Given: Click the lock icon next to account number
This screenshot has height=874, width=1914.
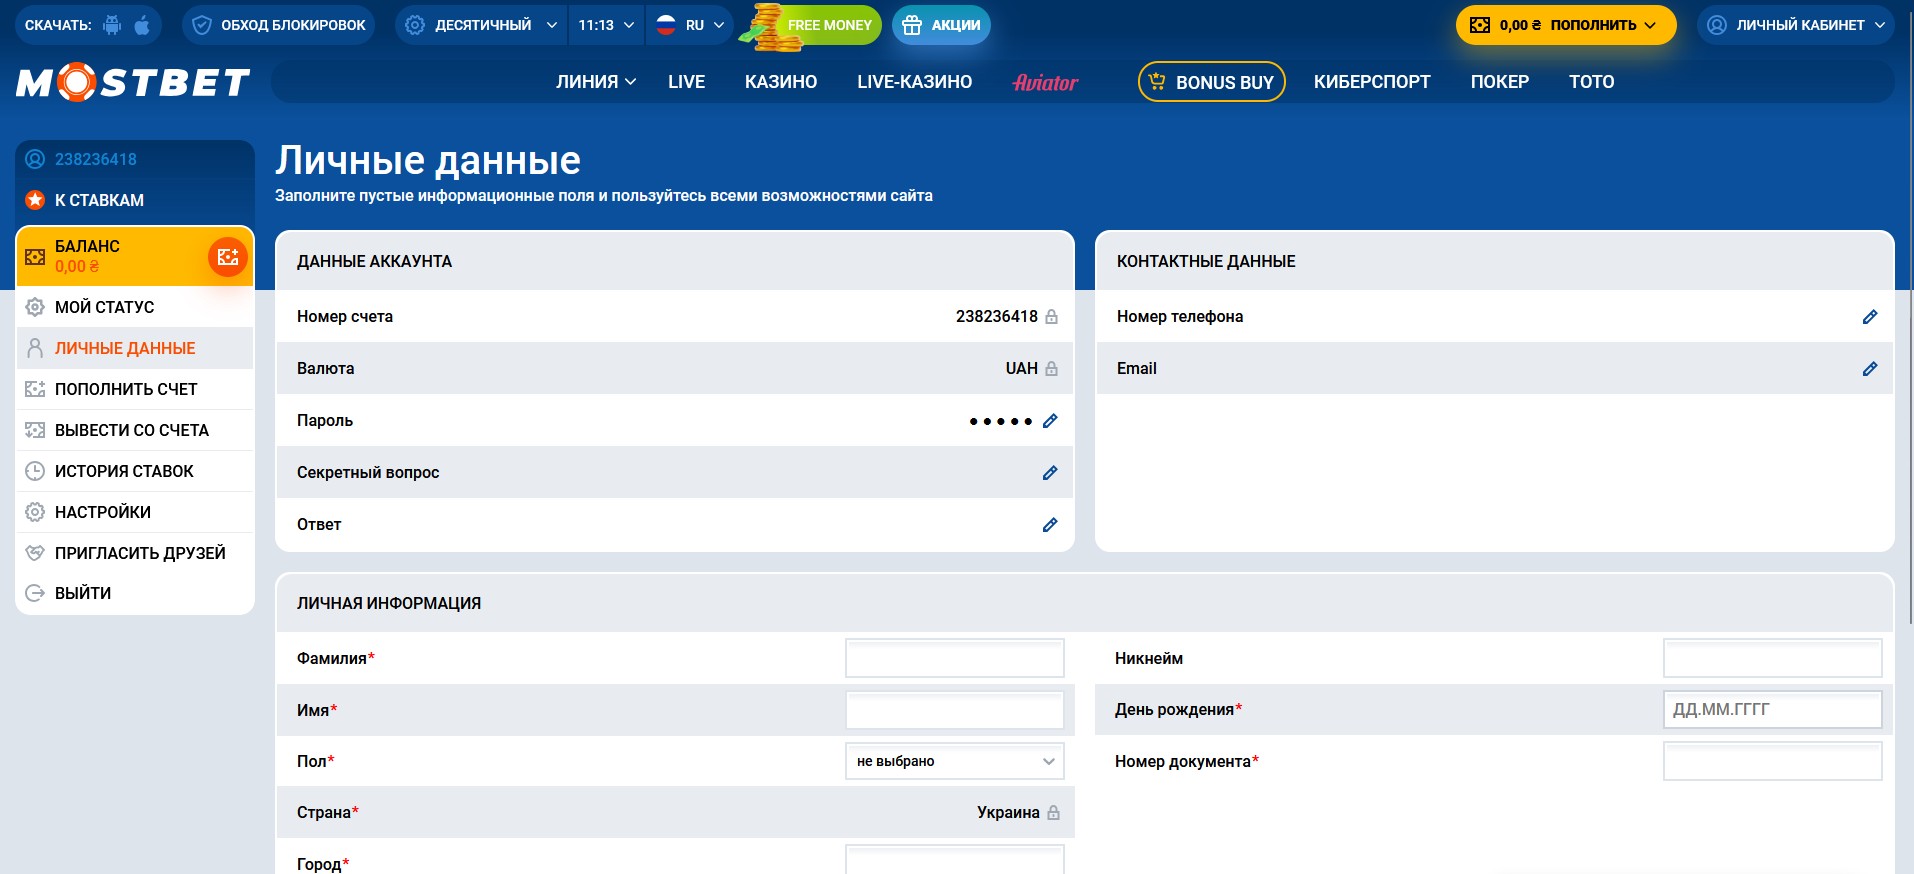Looking at the screenshot, I should point(1051,316).
